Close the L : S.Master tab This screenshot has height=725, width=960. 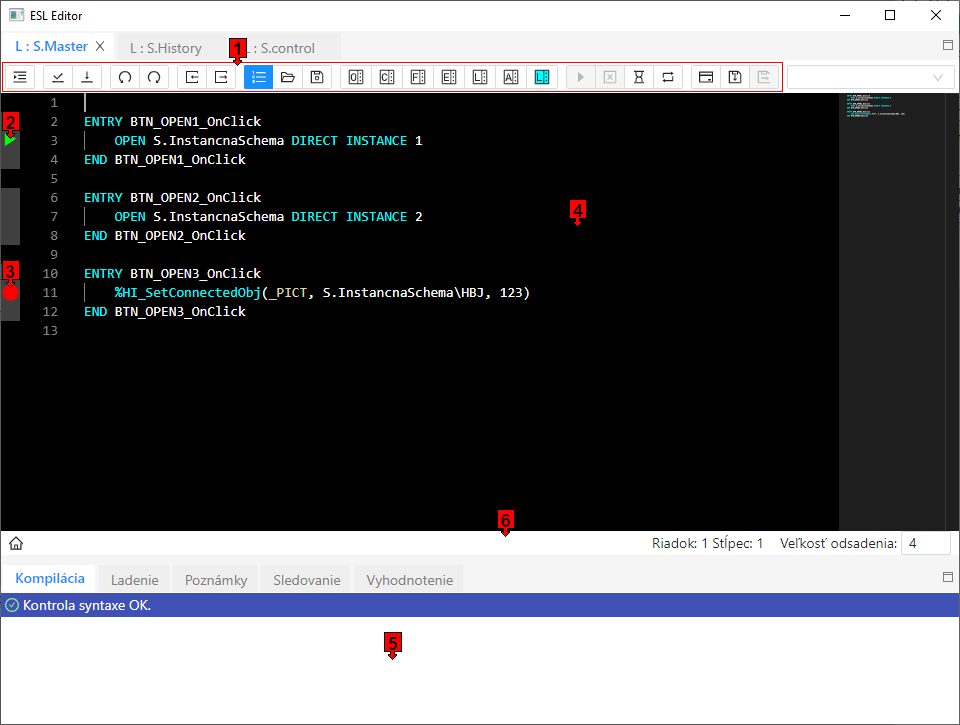pyautogui.click(x=100, y=46)
